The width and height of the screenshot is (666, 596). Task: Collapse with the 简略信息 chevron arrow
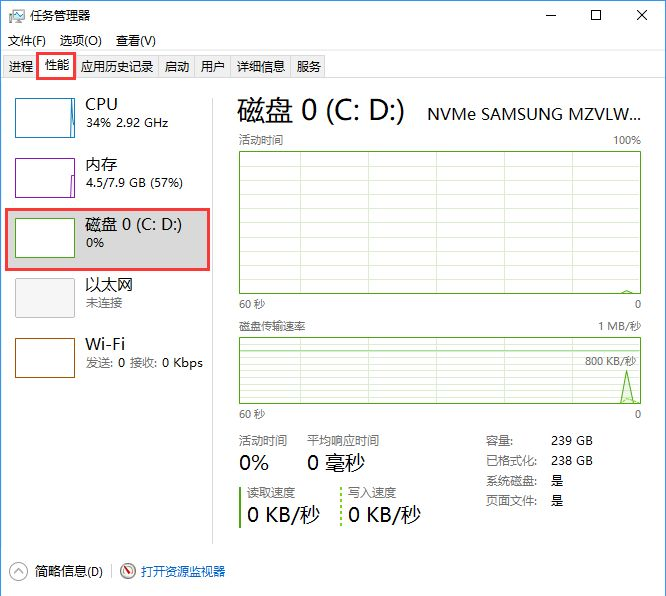point(19,571)
